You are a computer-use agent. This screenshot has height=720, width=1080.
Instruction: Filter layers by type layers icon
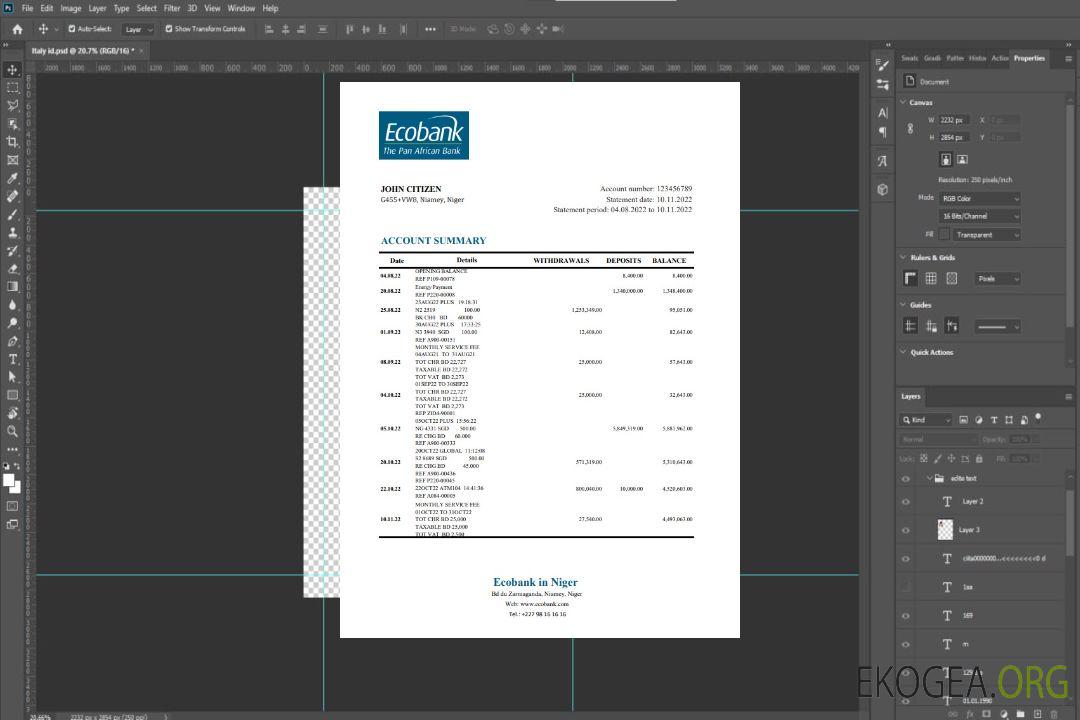pos(994,420)
